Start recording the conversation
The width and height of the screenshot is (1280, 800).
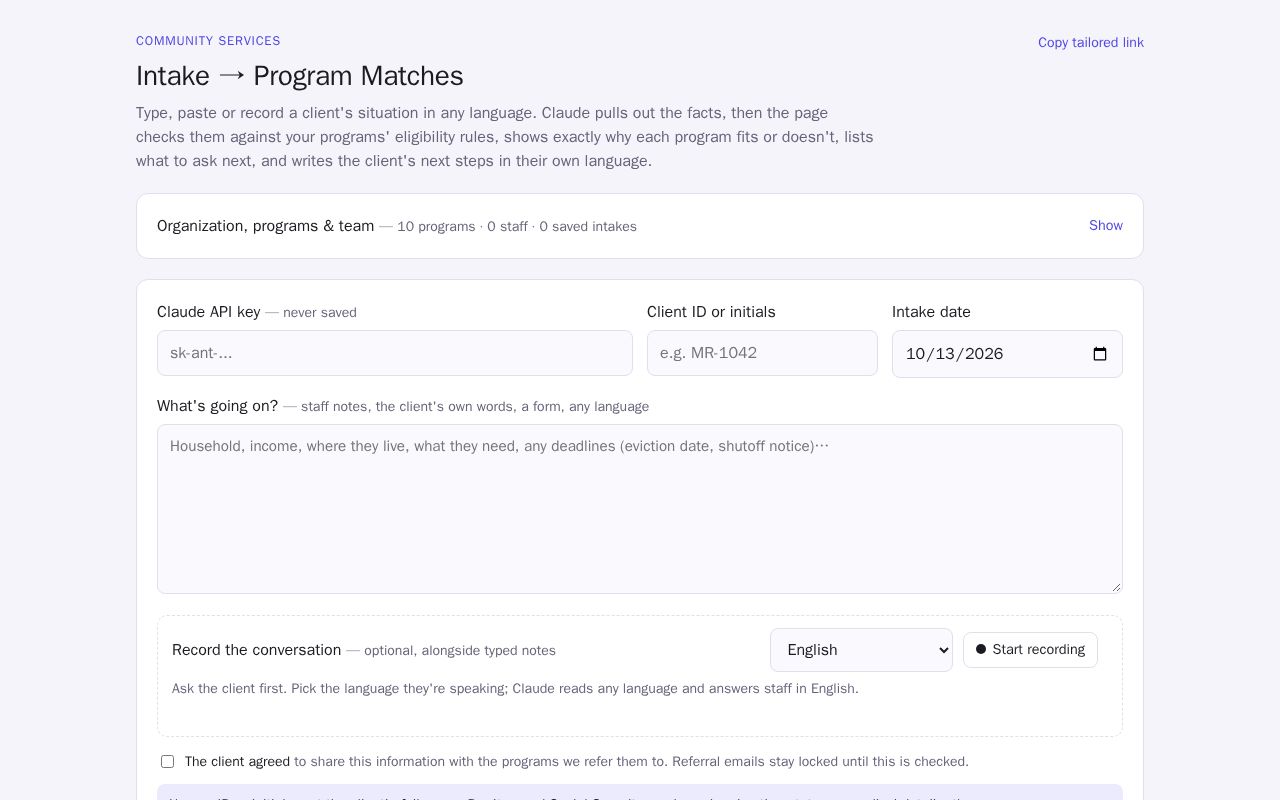(1030, 650)
